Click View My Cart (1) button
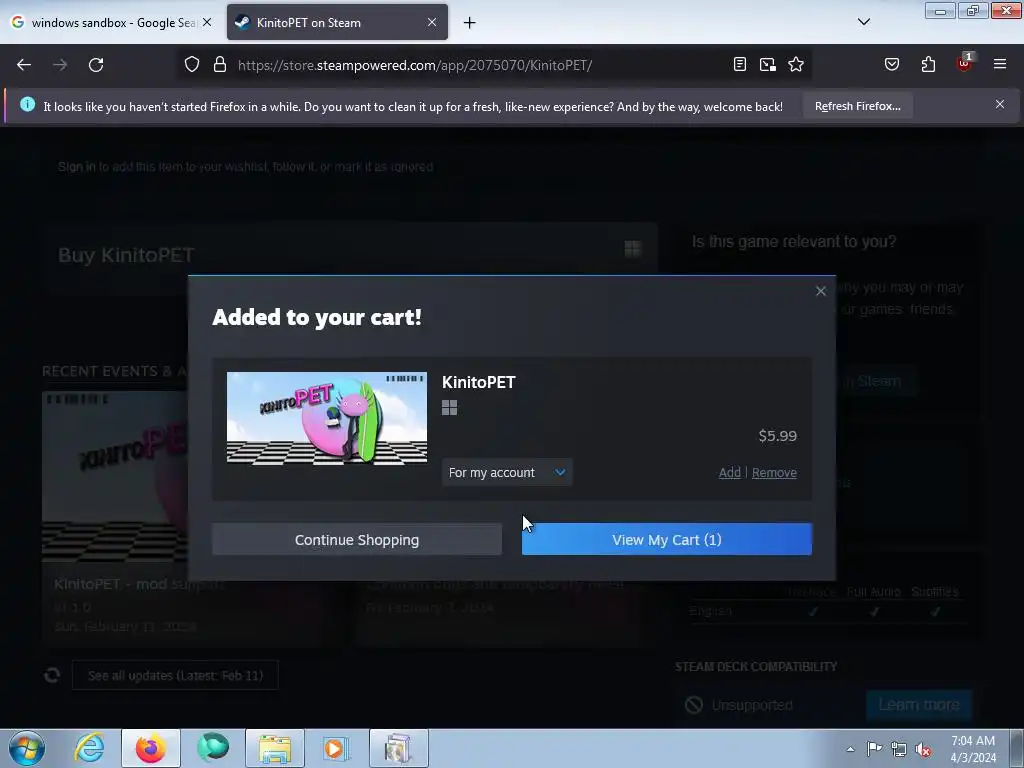 (x=667, y=539)
